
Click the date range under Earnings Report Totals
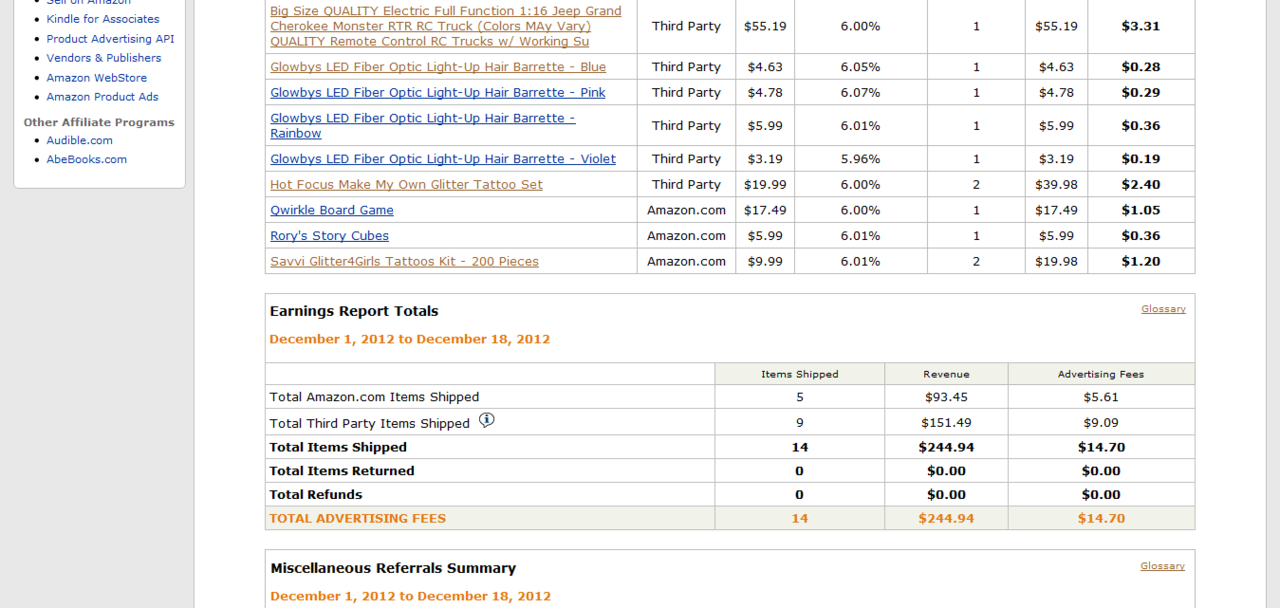[410, 339]
